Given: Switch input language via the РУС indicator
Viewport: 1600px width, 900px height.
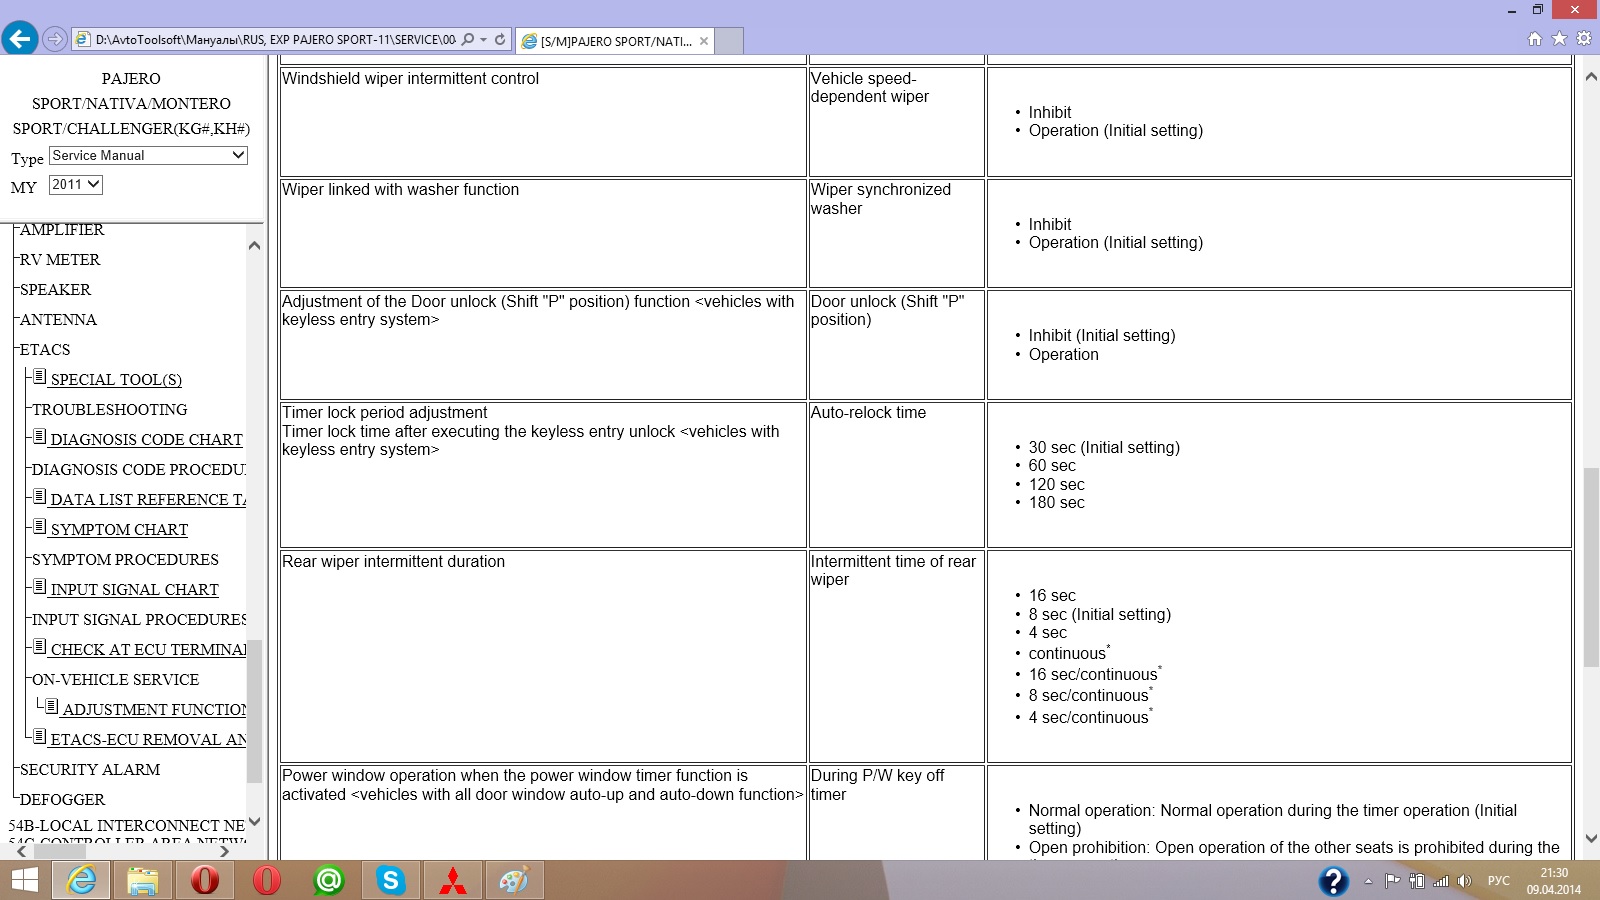Looking at the screenshot, I should (x=1499, y=881).
